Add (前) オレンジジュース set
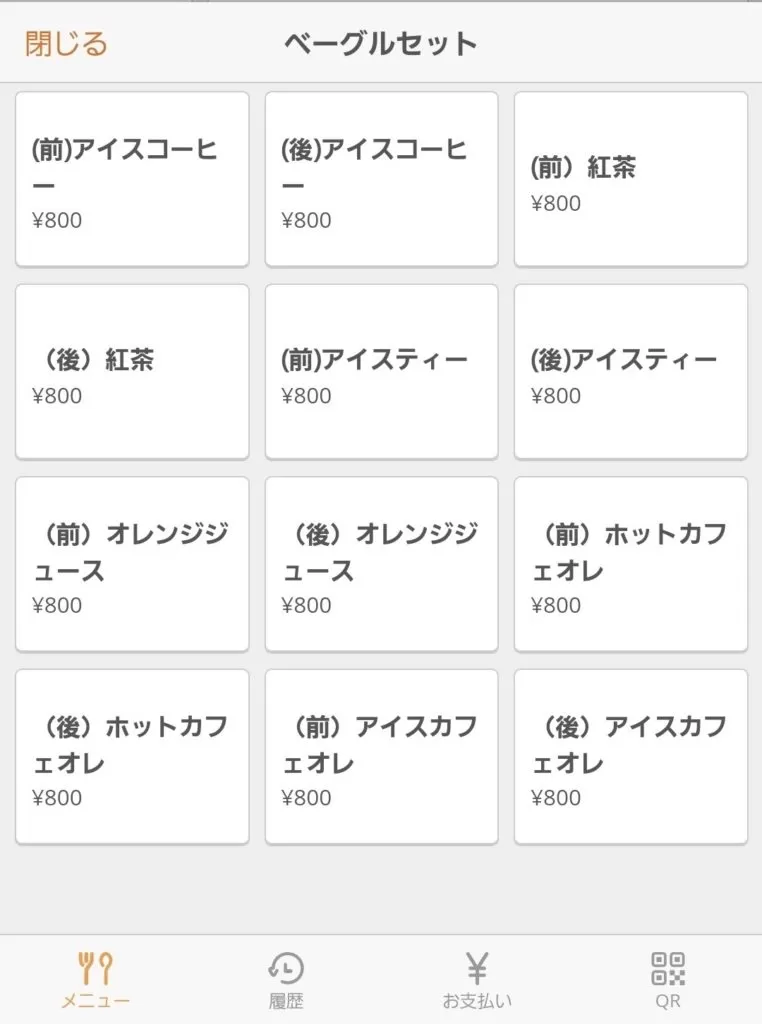762x1024 pixels. 132,564
